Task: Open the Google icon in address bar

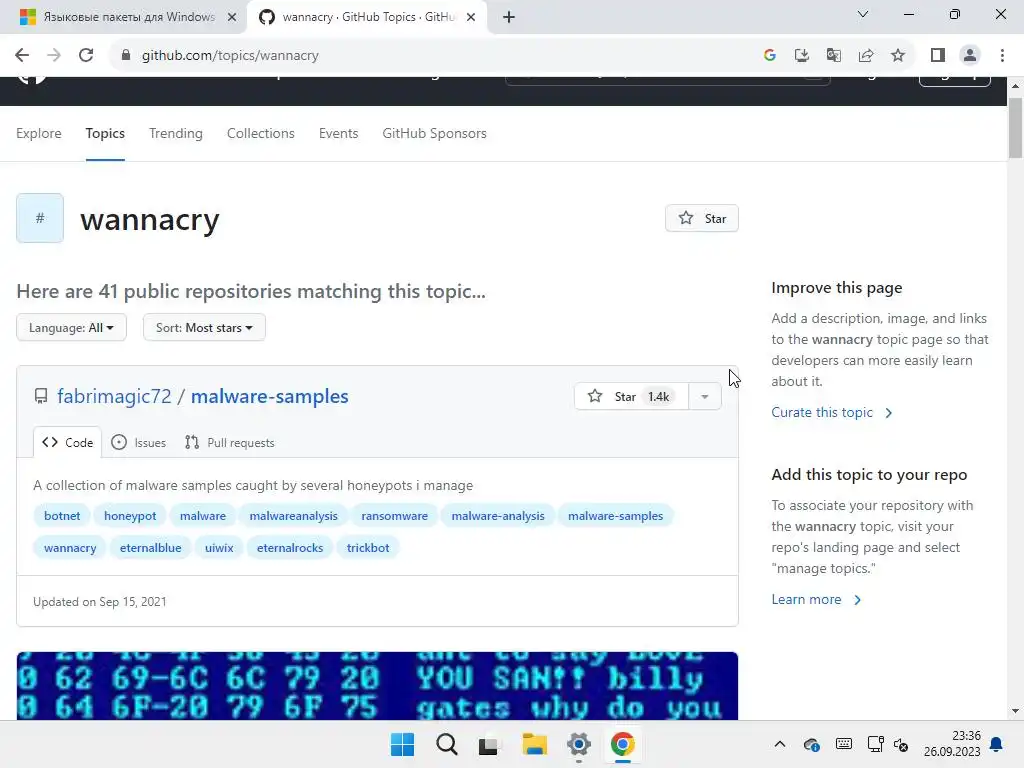Action: (769, 56)
